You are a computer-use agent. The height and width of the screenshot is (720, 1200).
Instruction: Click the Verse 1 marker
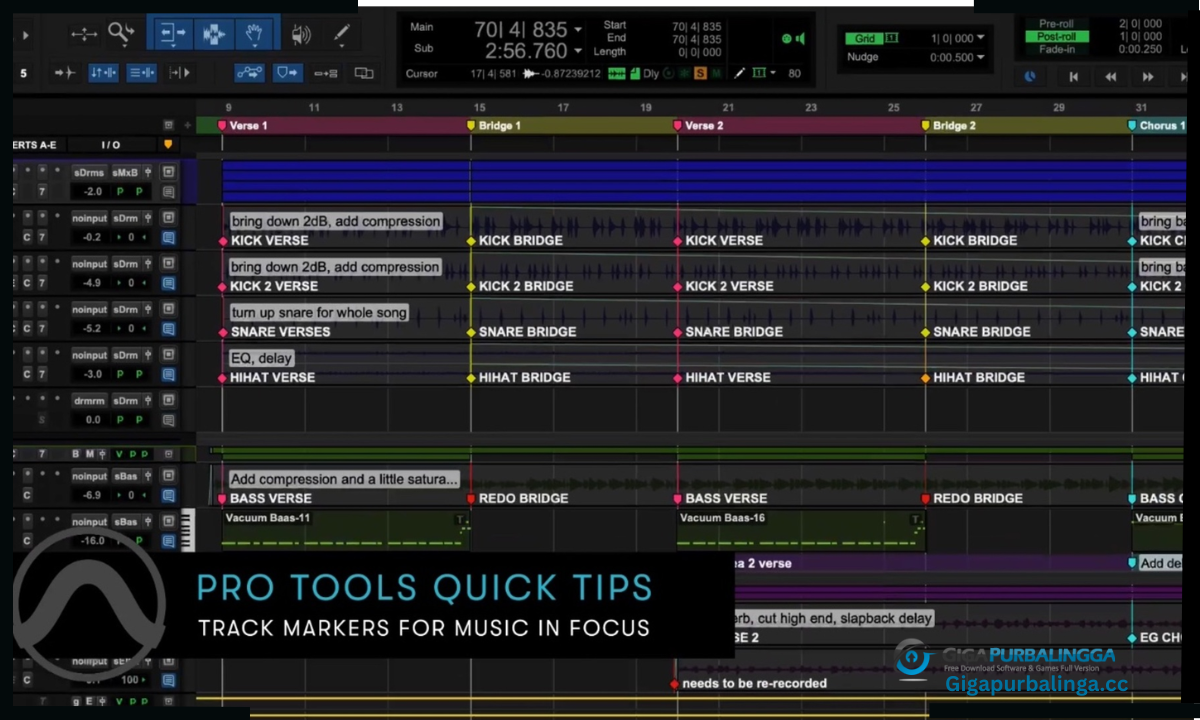242,126
